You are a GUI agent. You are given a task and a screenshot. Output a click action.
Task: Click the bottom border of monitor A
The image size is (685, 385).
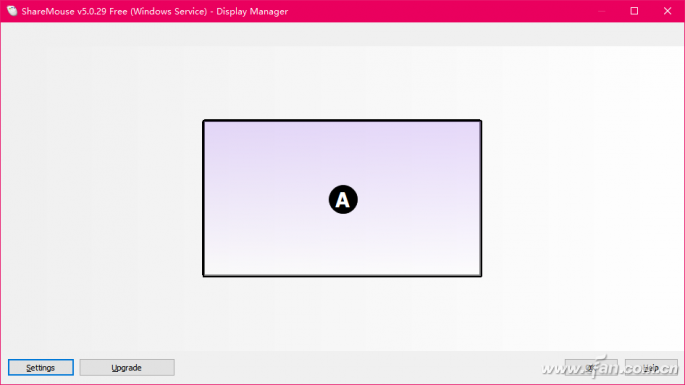[x=342, y=276]
